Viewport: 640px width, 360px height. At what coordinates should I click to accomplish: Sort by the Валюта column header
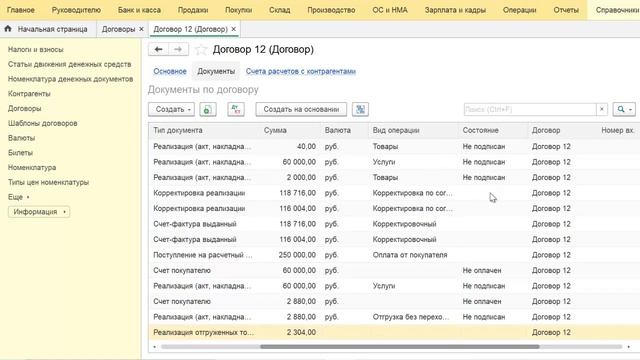[x=338, y=130]
